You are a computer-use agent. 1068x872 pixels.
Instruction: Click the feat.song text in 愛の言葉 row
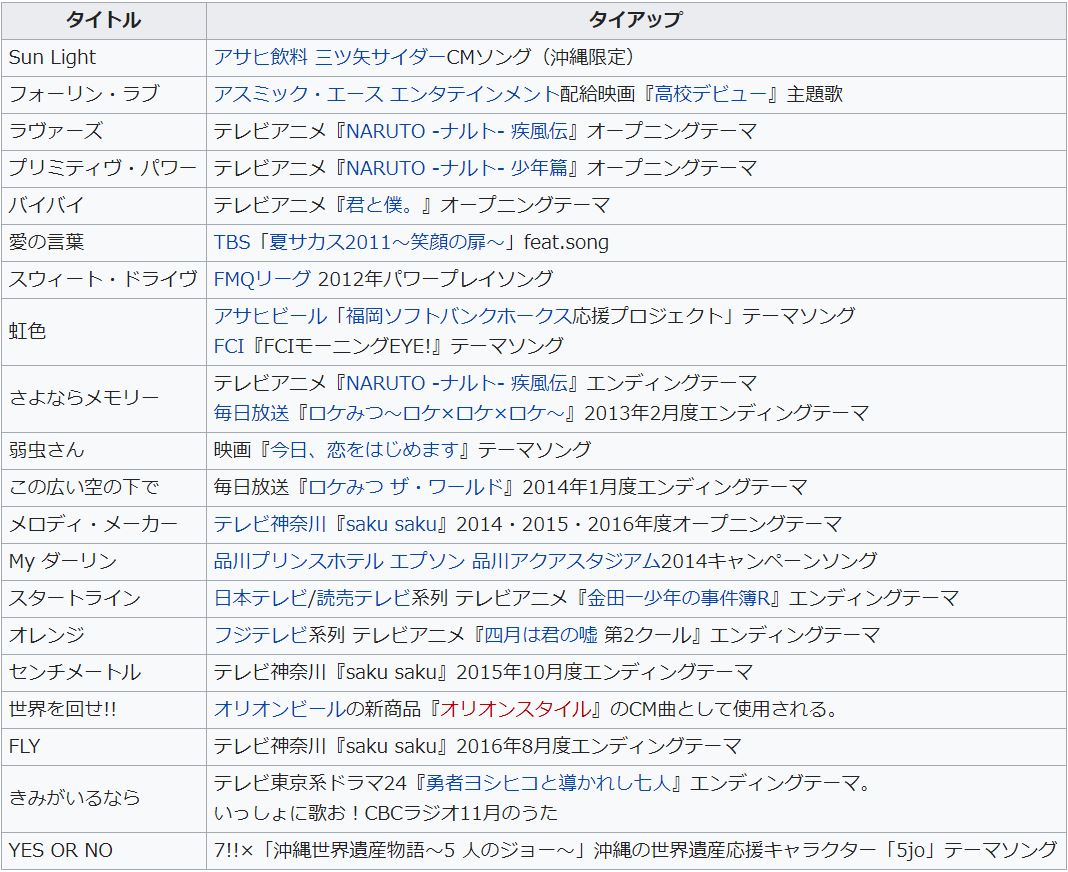click(x=566, y=242)
